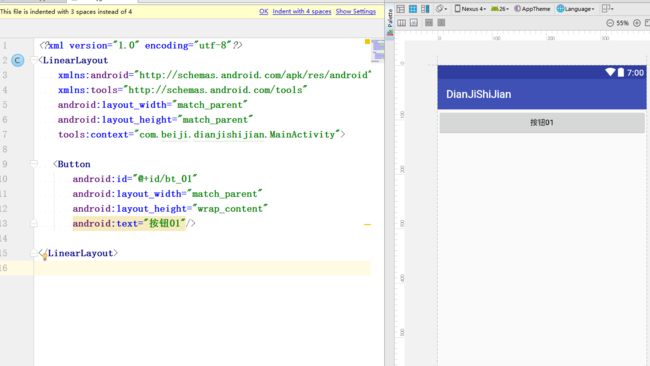This screenshot has width=650, height=366.
Task: Click the android:id="@+id/bt_01" line
Action: 135,179
